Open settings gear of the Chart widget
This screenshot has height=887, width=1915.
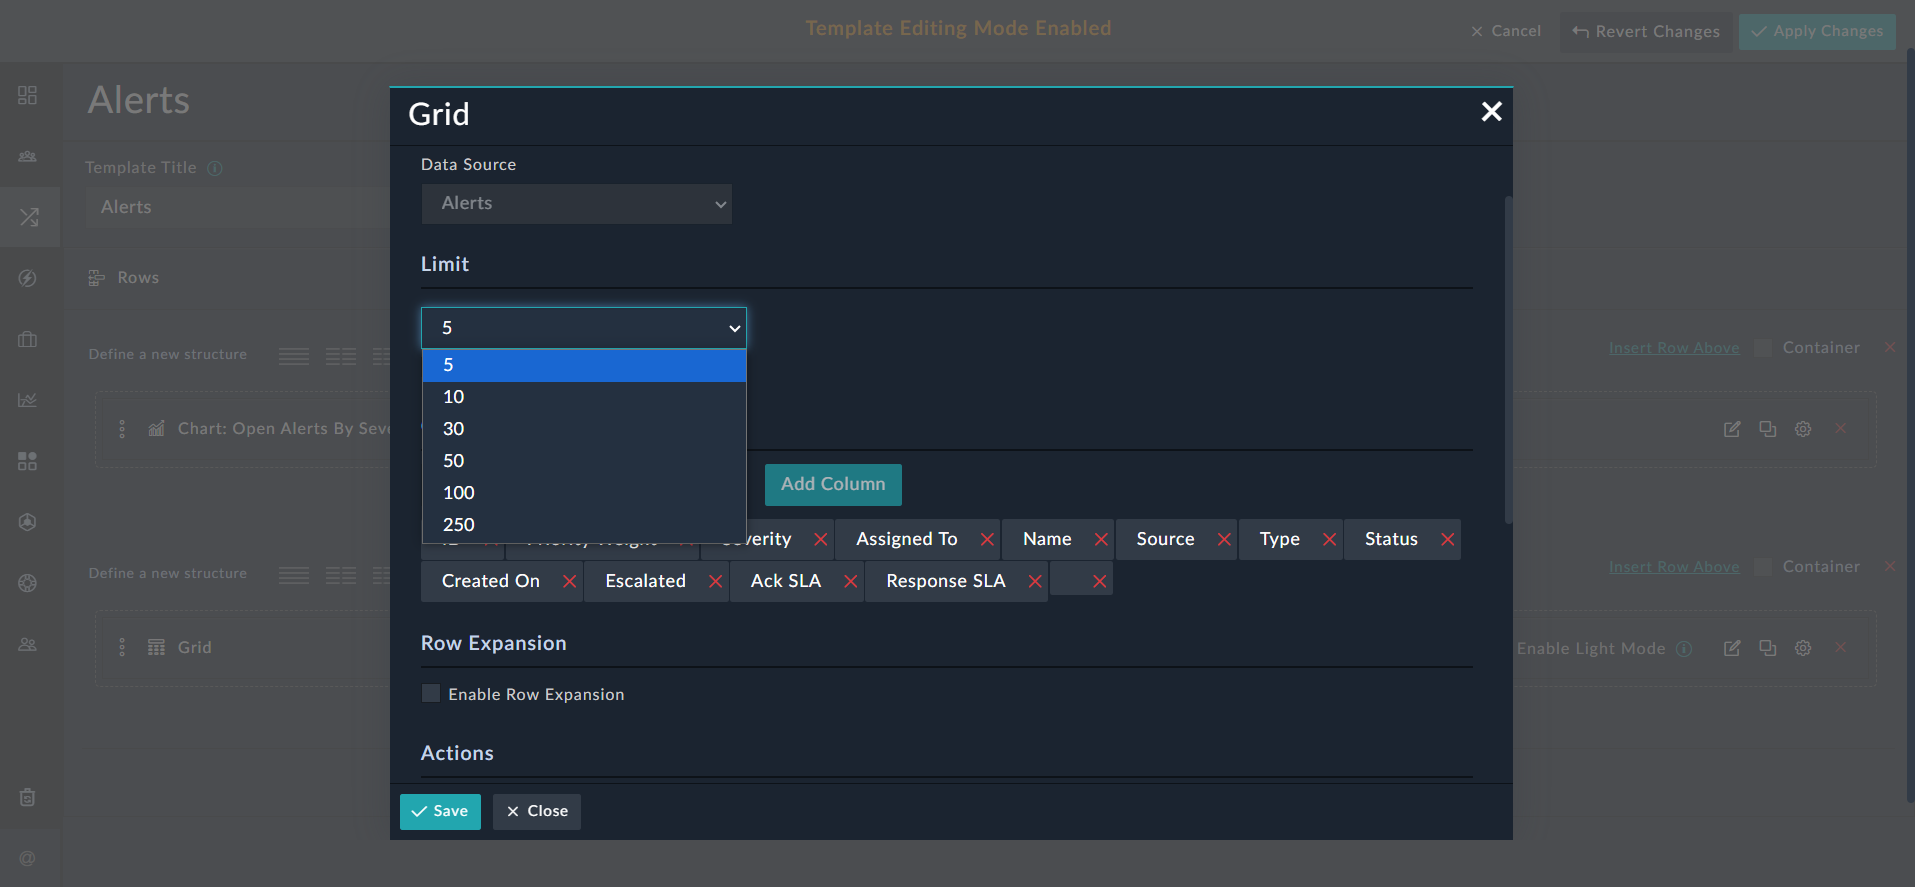point(1803,429)
